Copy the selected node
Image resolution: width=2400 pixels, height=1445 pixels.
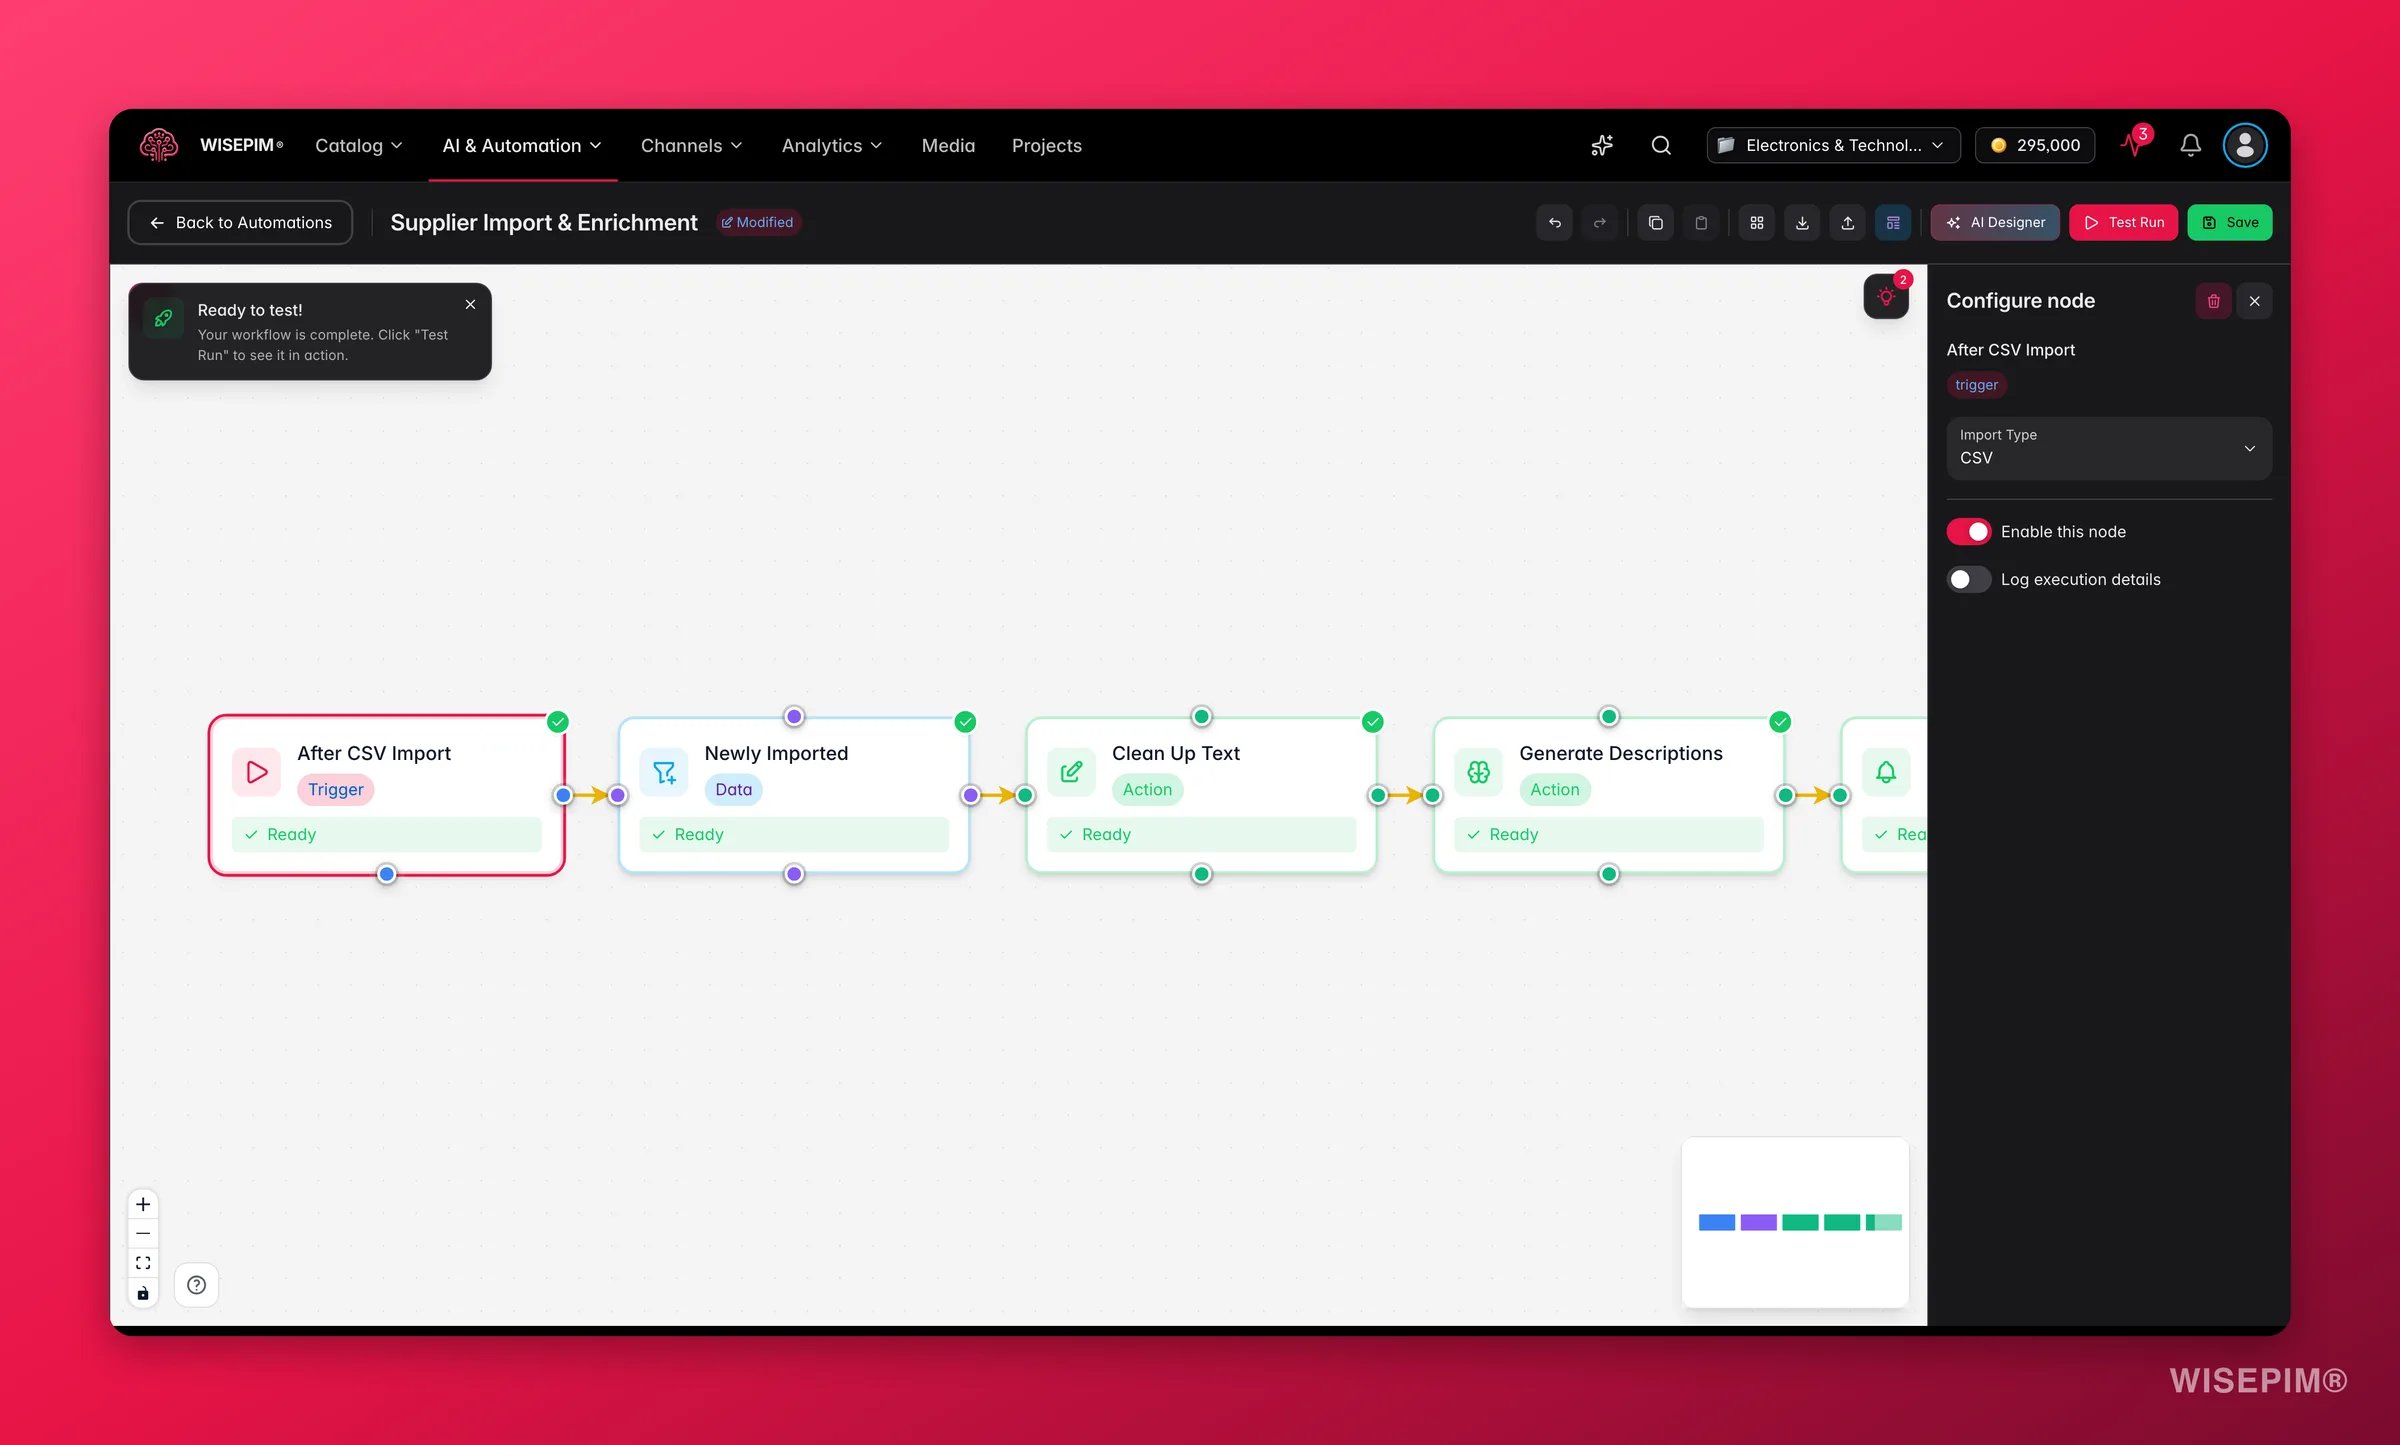(1656, 222)
